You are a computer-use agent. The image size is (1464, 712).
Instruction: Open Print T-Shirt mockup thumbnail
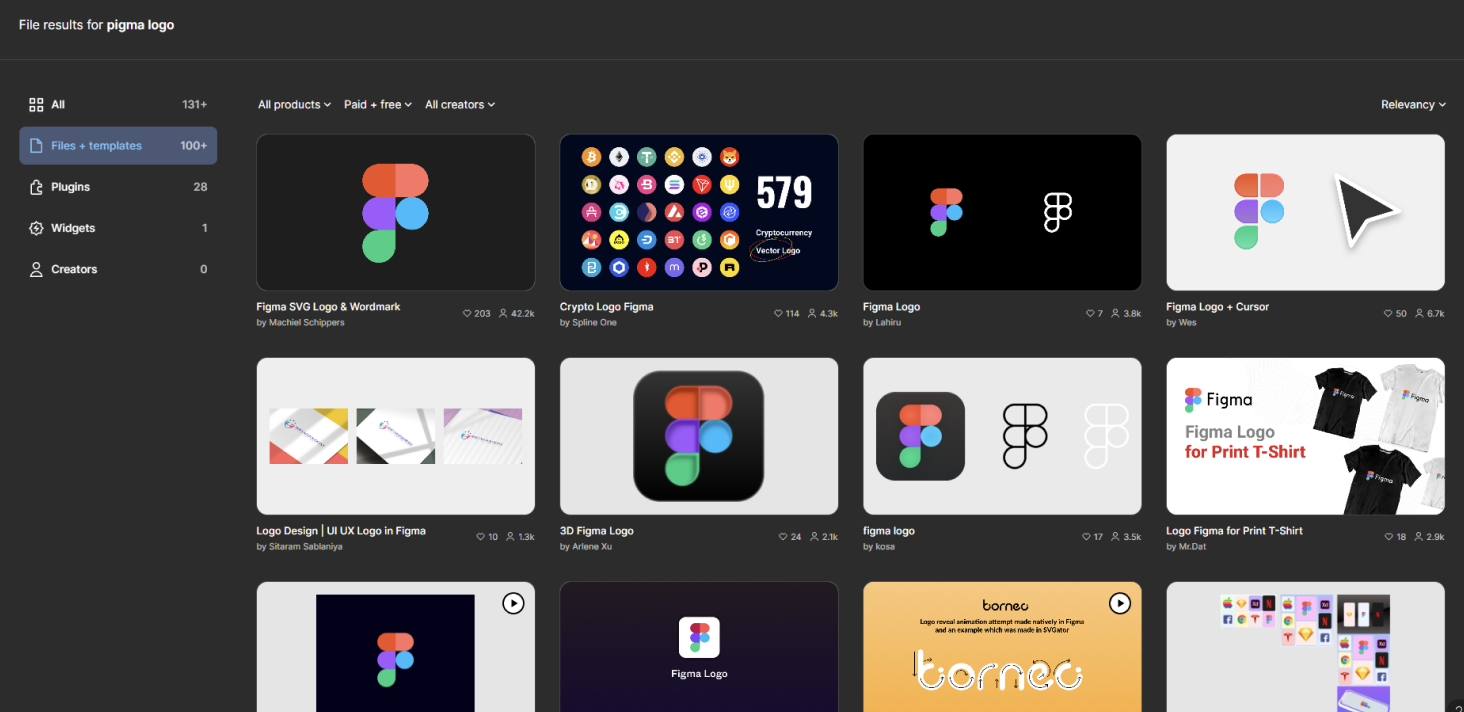click(x=1305, y=436)
